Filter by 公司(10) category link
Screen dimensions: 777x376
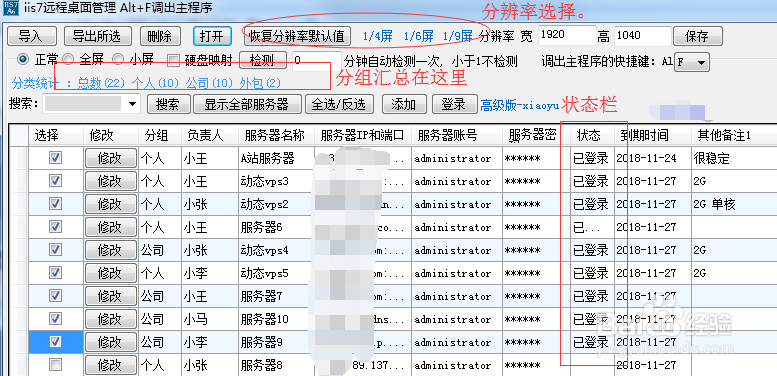[x=209, y=83]
